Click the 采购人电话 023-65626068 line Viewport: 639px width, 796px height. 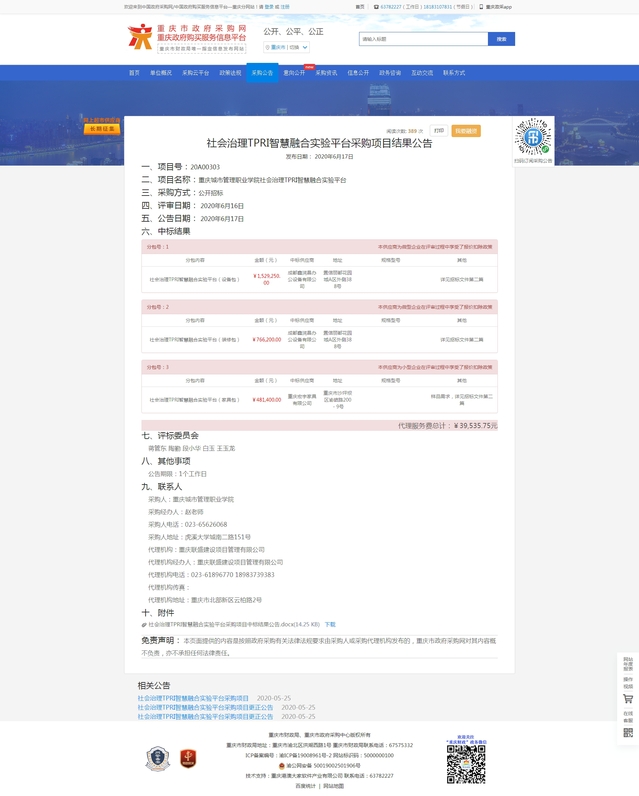[188, 524]
